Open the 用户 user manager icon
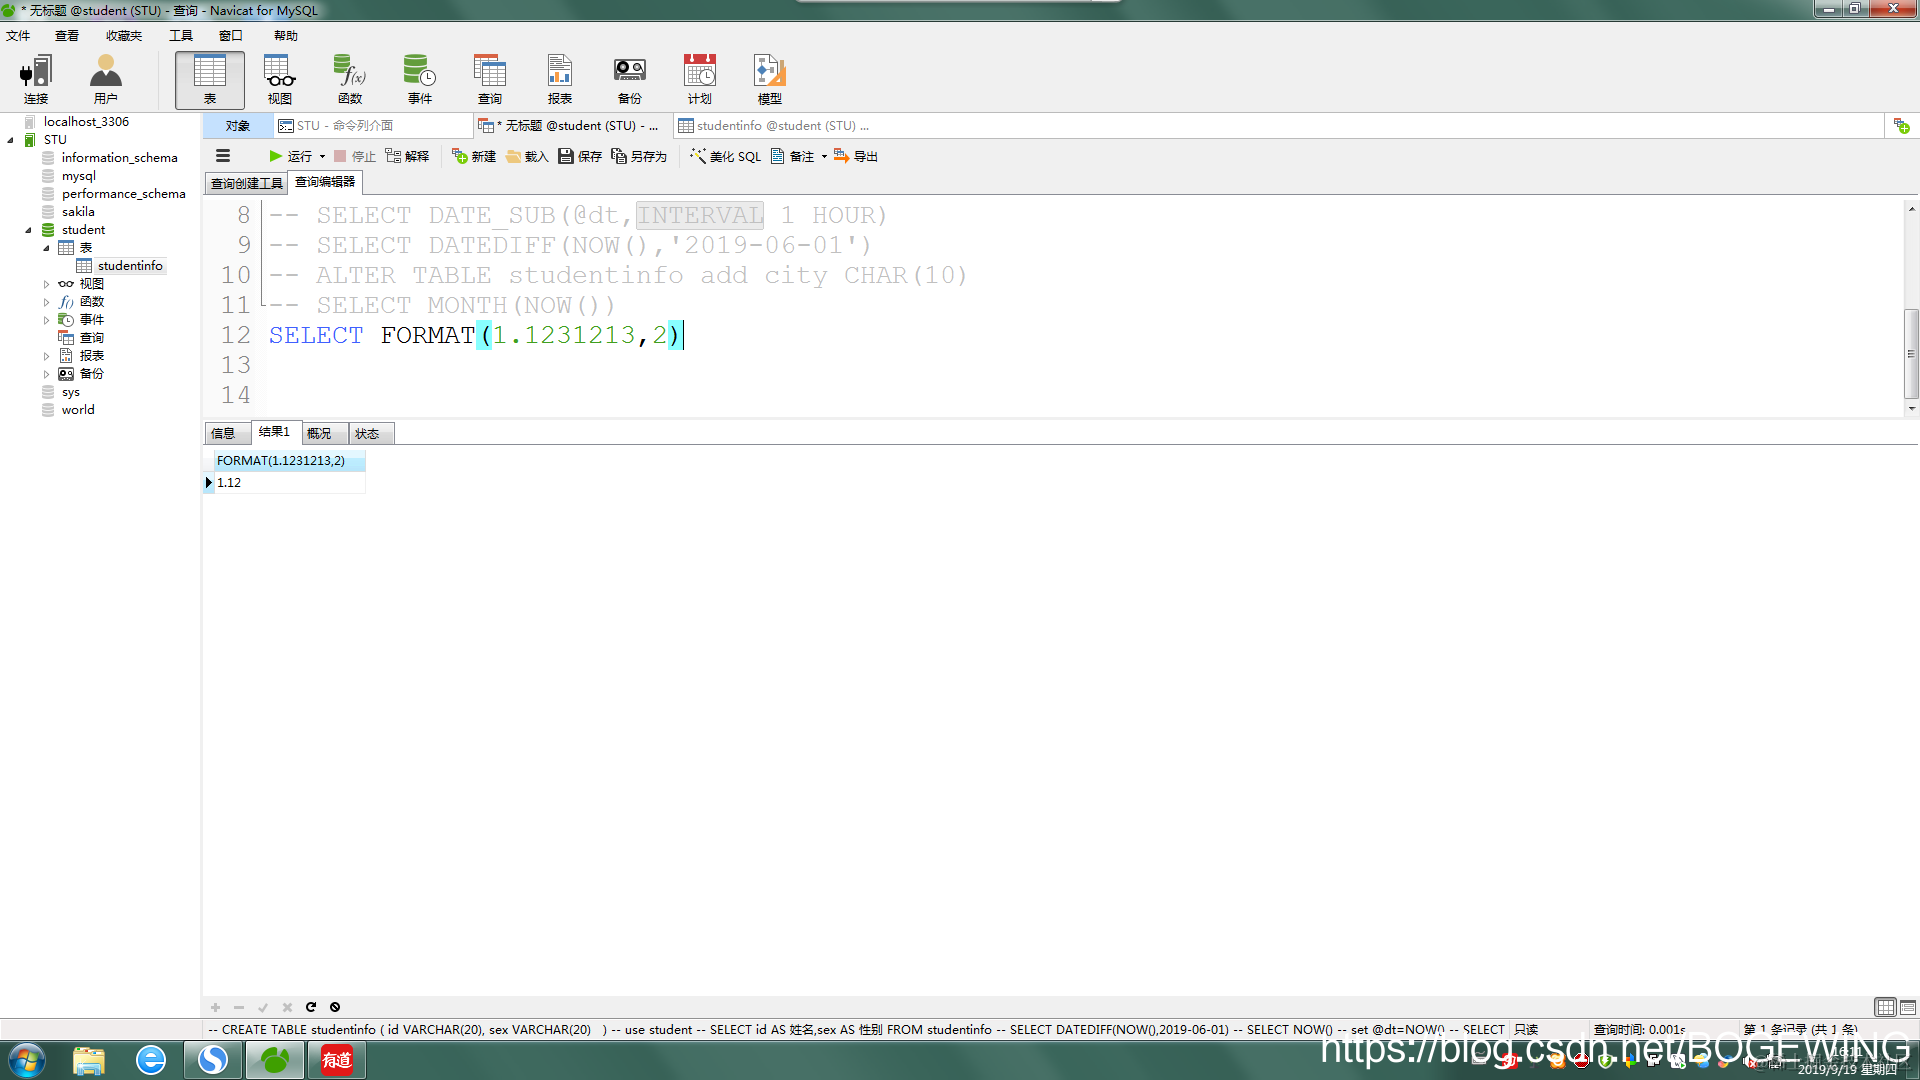Screen dimensions: 1920x1080 point(105,79)
